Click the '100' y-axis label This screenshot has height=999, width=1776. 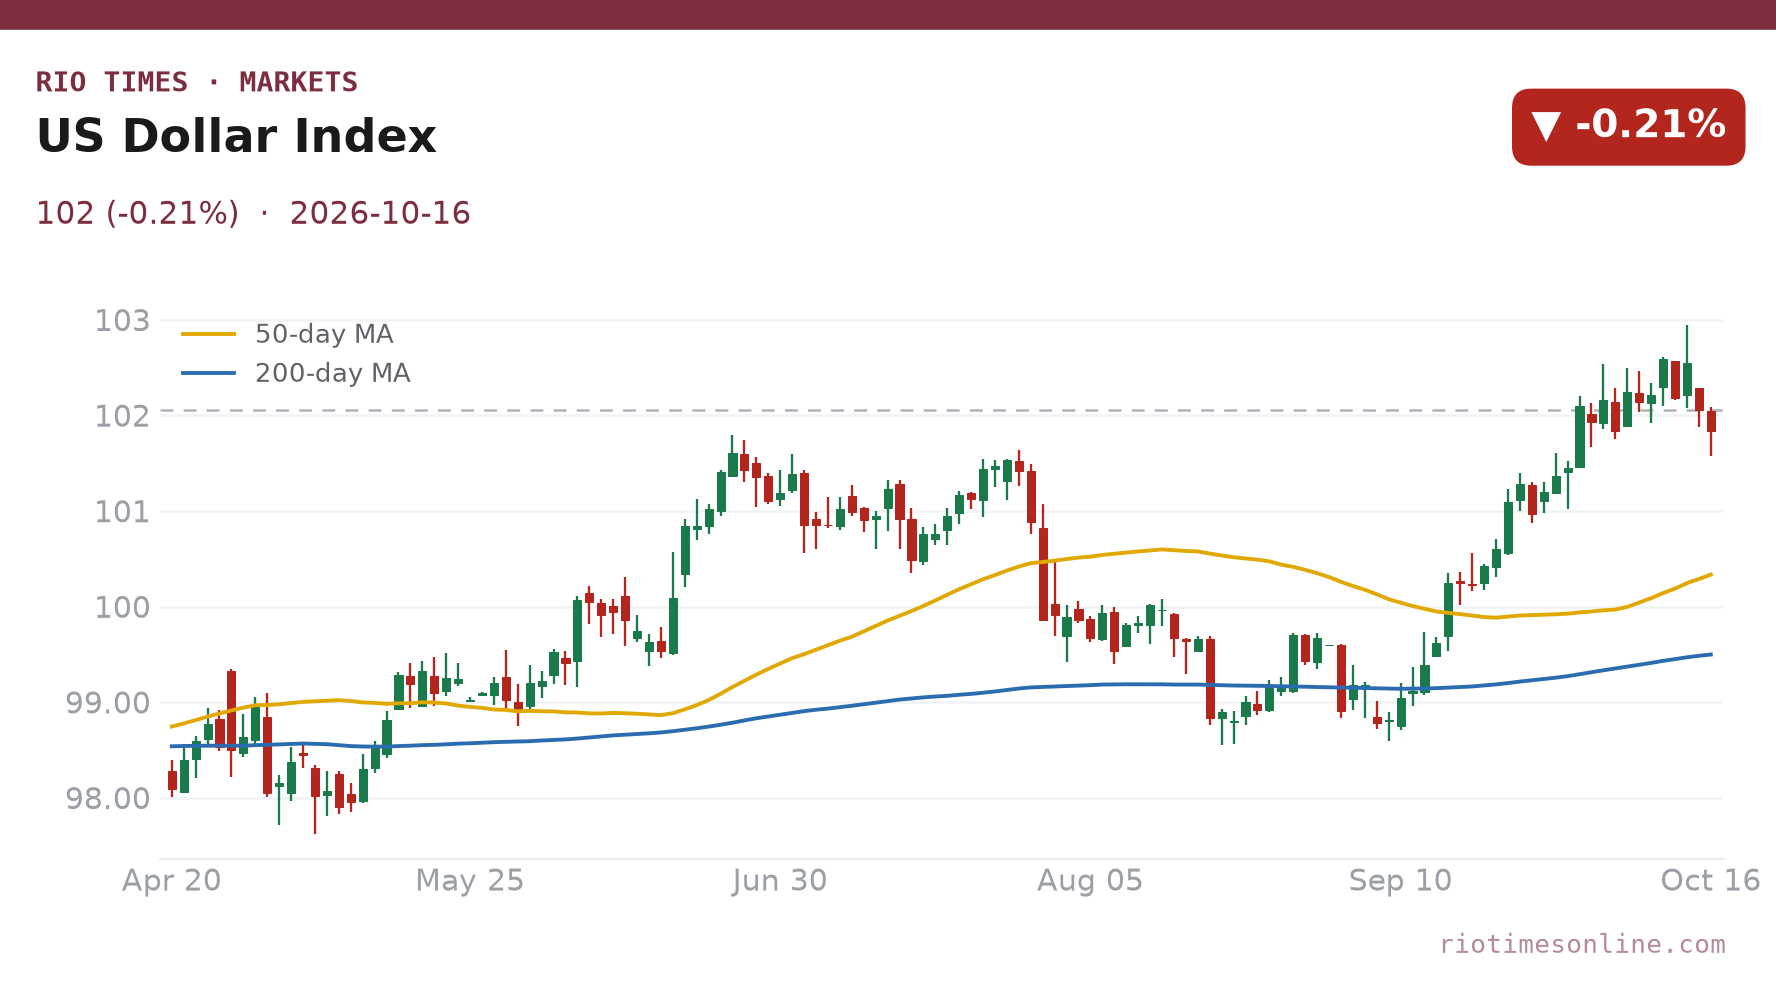[x=122, y=607]
